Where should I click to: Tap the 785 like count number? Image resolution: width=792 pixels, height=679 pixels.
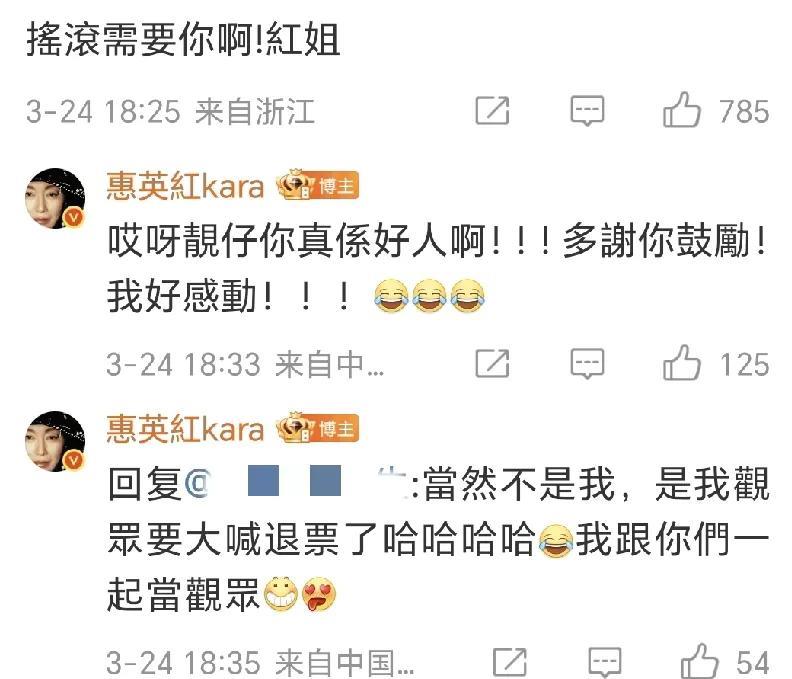point(745,111)
